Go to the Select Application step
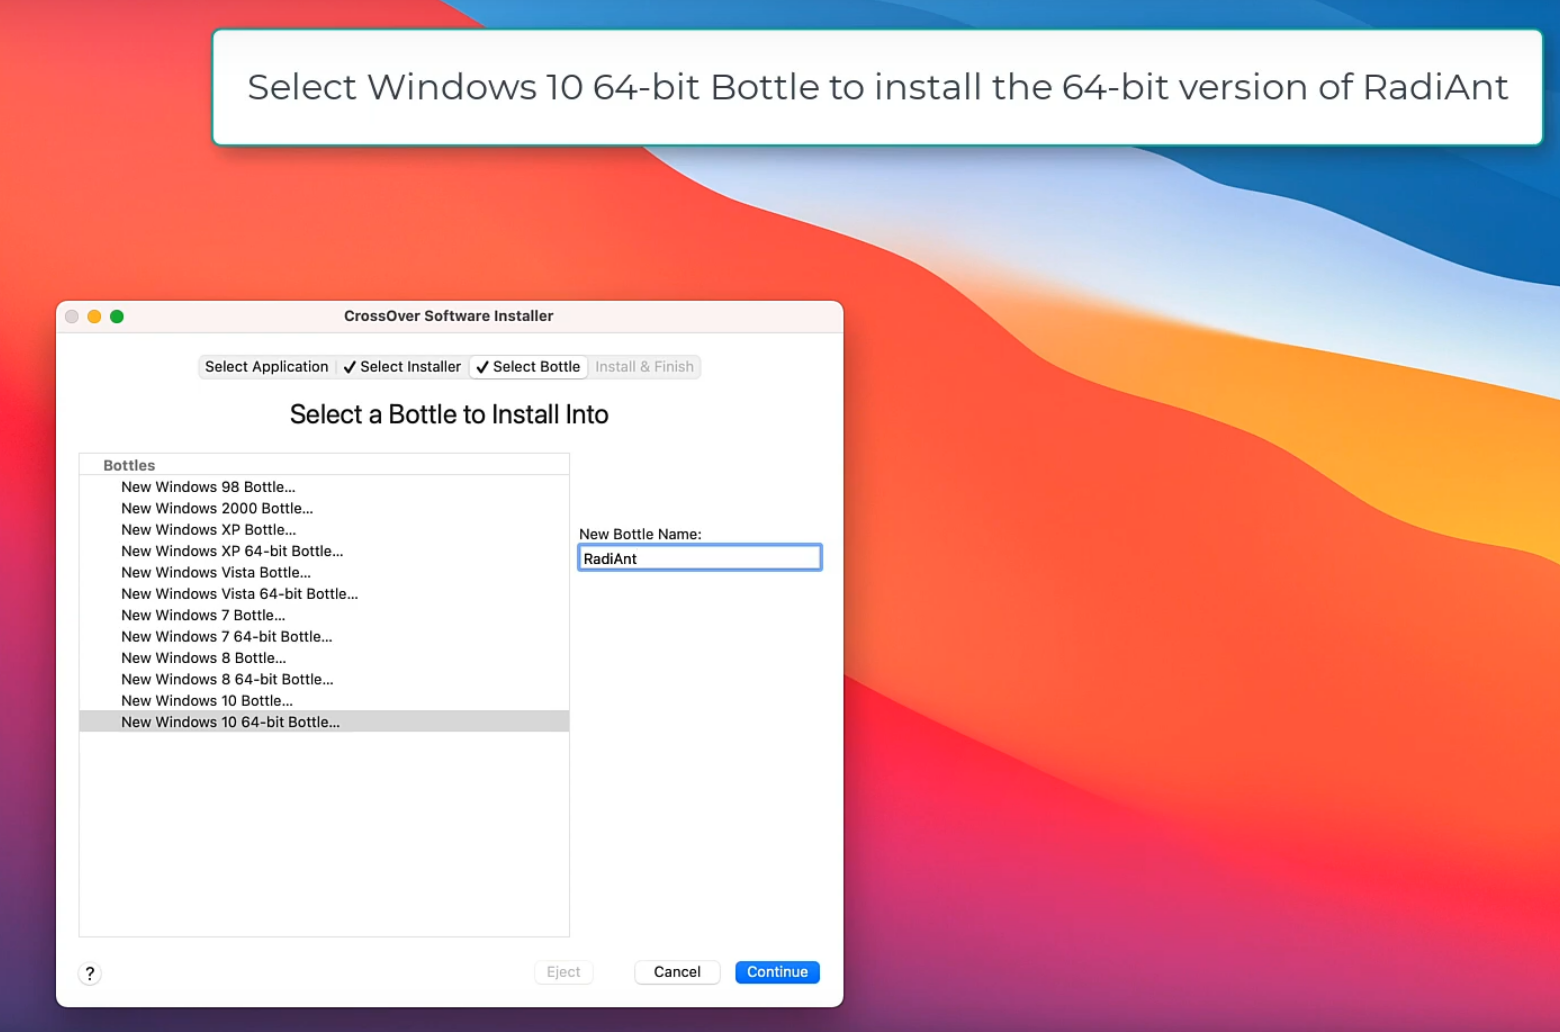 tap(266, 367)
